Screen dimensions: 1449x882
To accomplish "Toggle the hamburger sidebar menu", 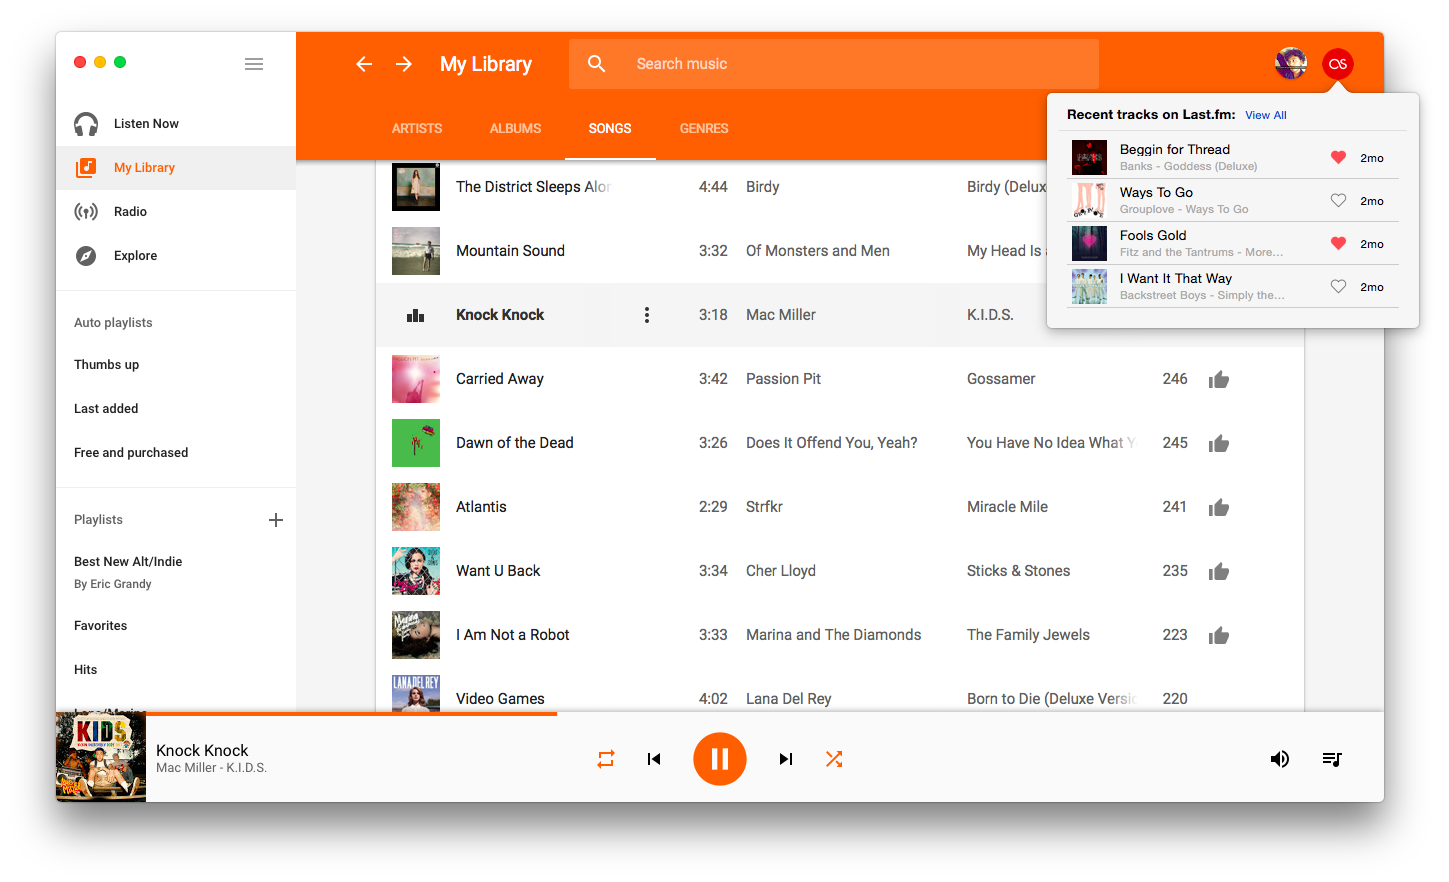I will click(254, 64).
